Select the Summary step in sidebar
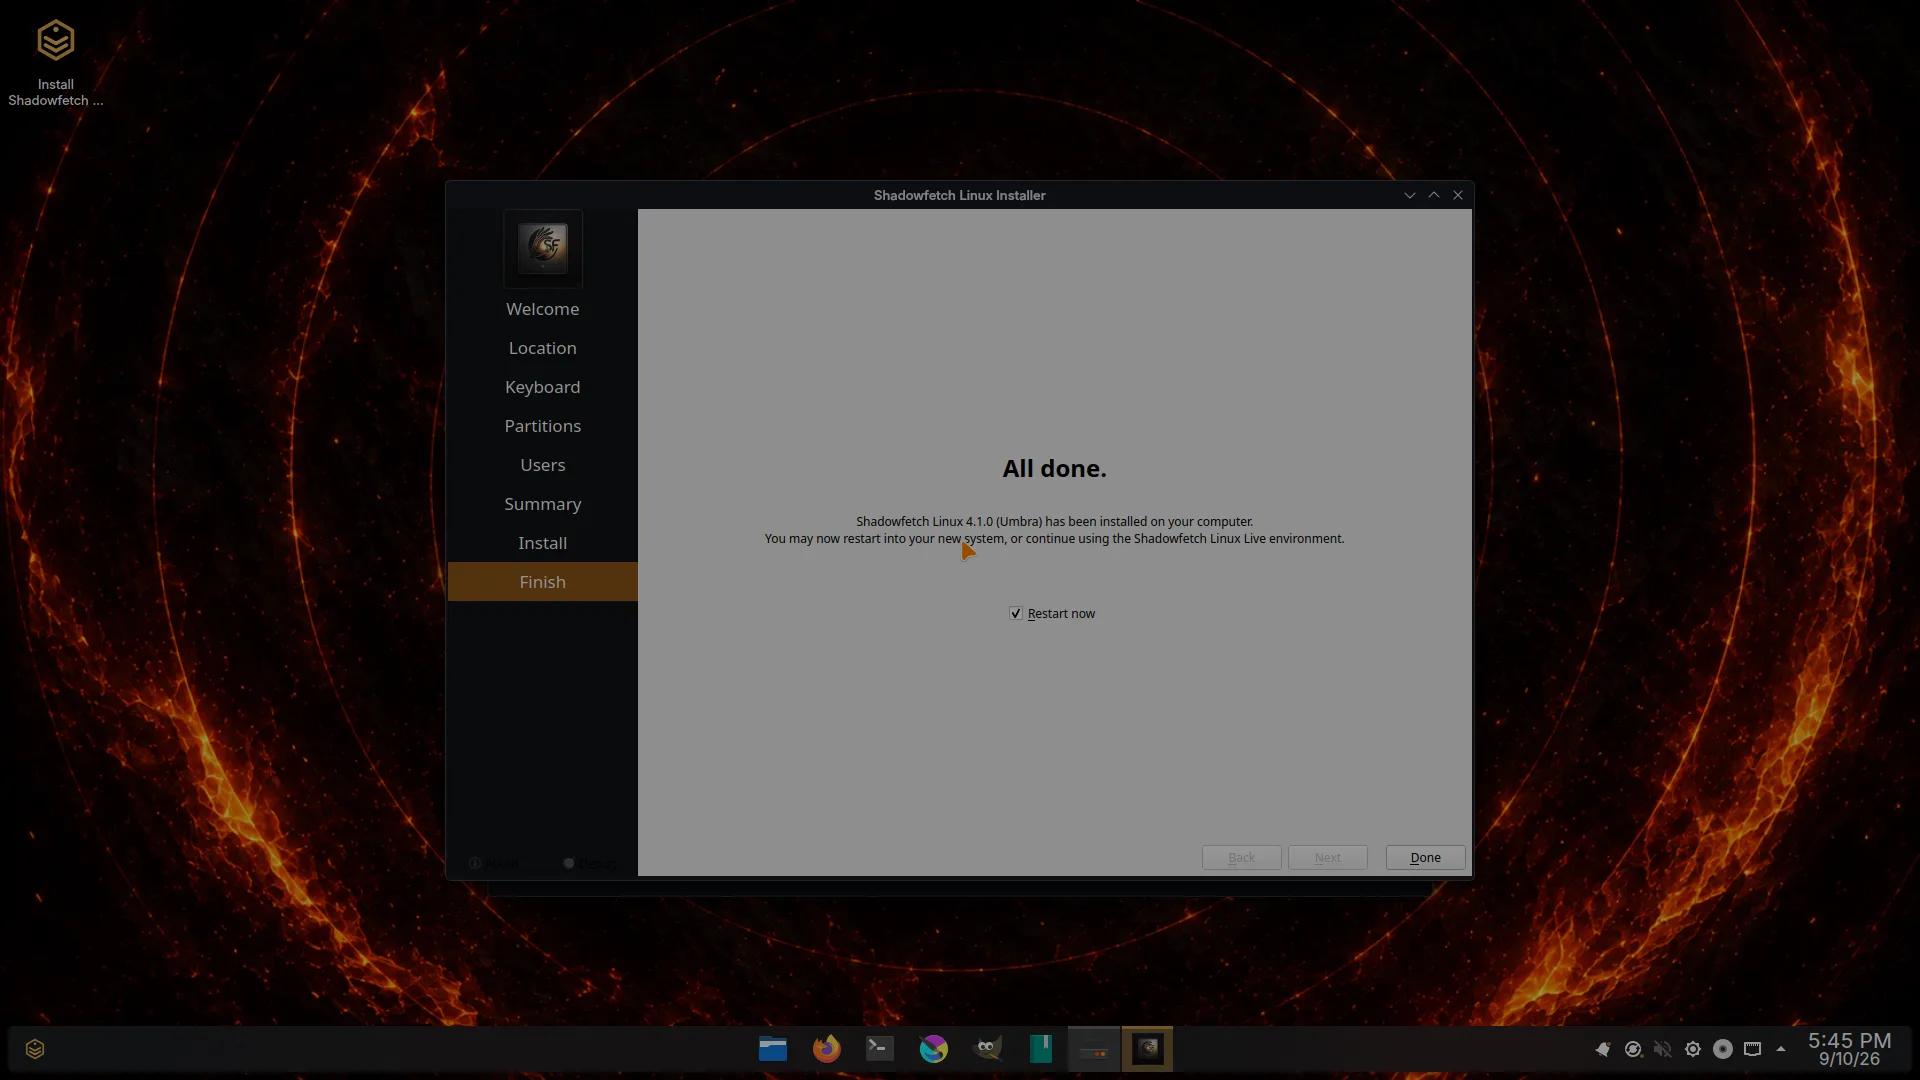The height and width of the screenshot is (1080, 1920). coord(542,504)
